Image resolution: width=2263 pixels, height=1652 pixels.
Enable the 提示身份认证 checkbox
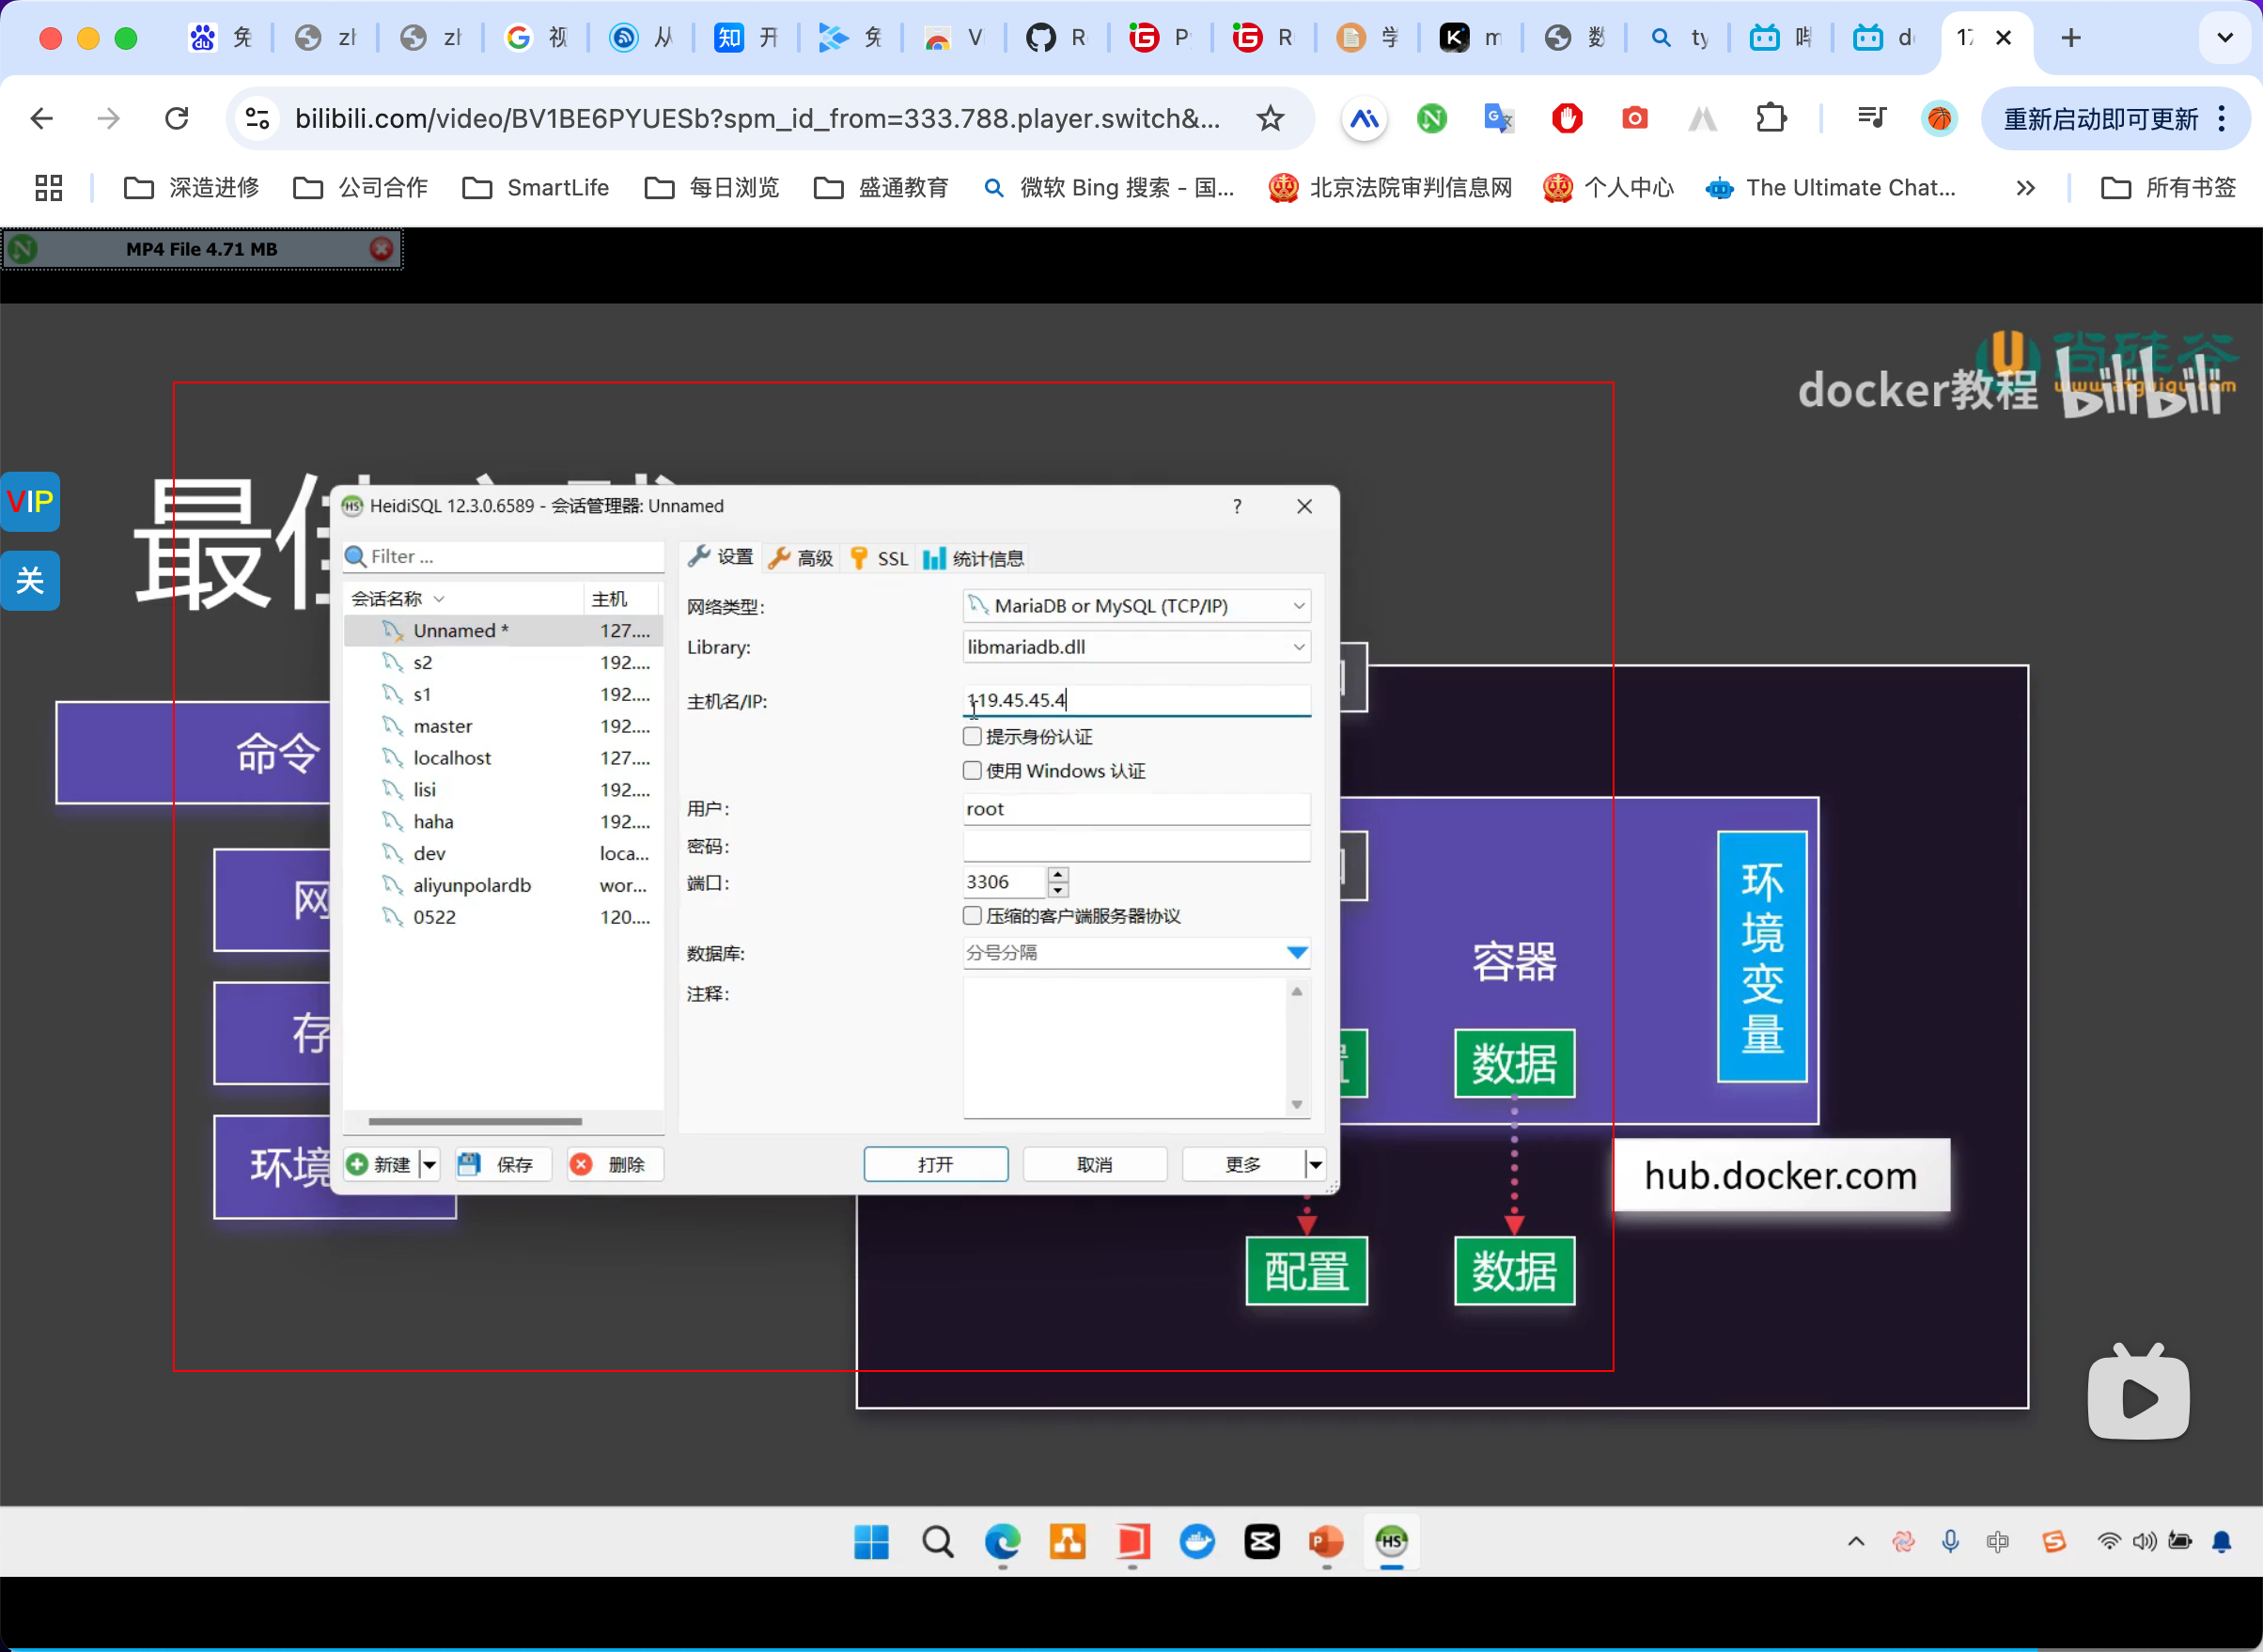point(972,737)
